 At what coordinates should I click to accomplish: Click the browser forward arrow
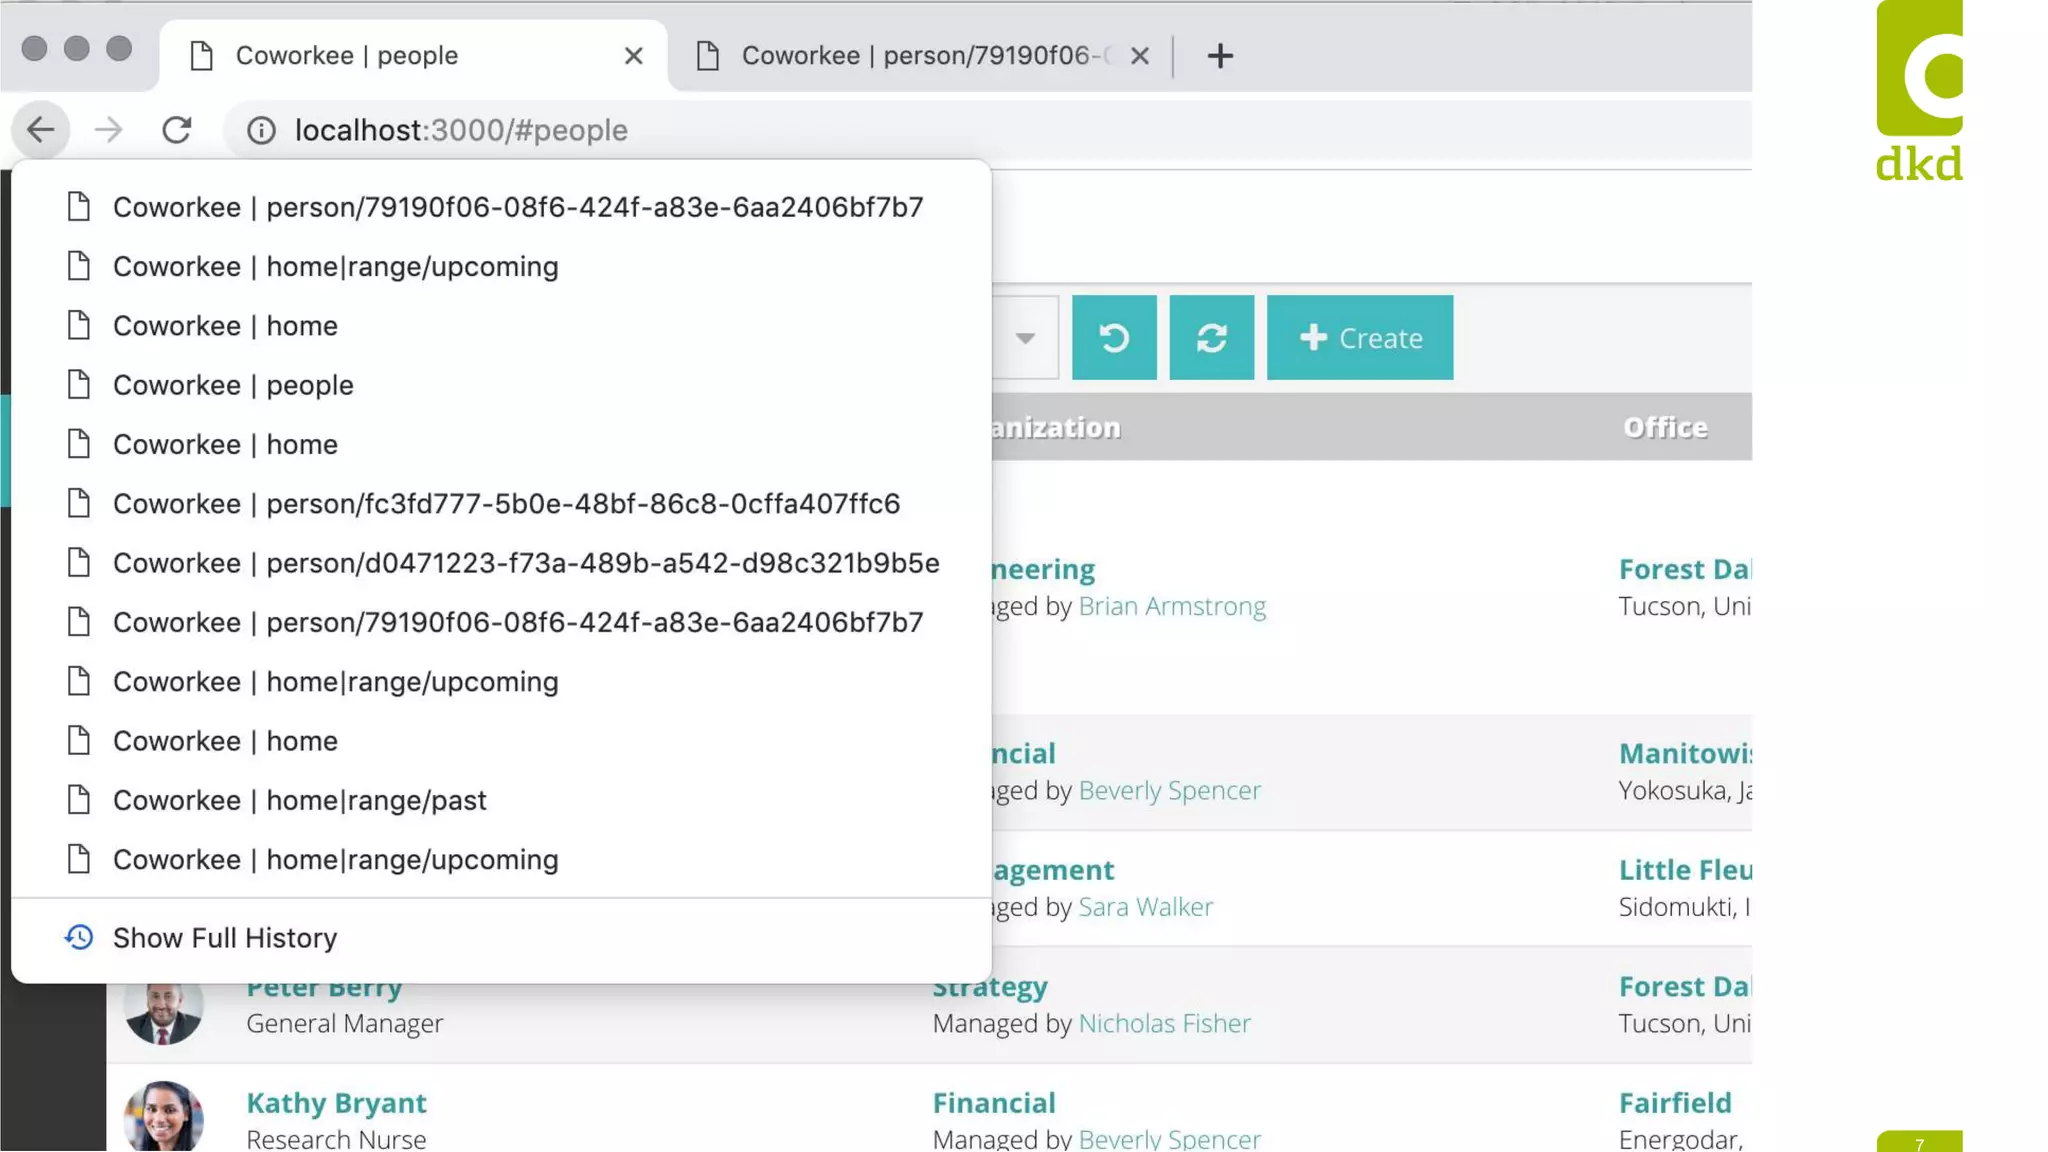point(109,130)
